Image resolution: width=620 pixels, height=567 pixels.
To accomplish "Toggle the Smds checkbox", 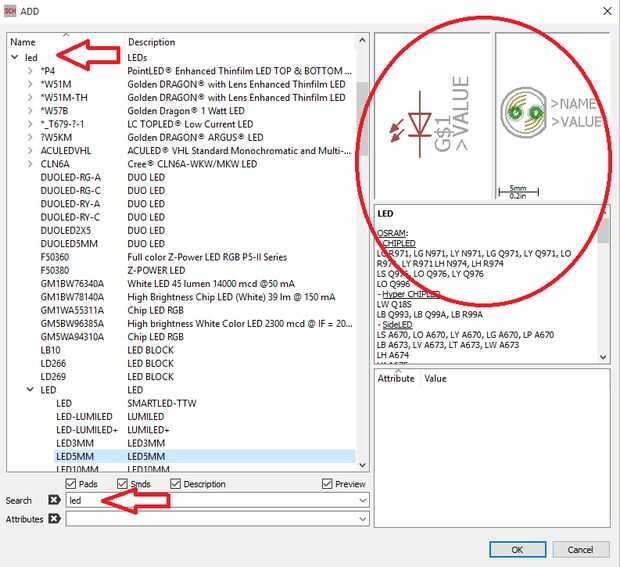I will (x=122, y=484).
